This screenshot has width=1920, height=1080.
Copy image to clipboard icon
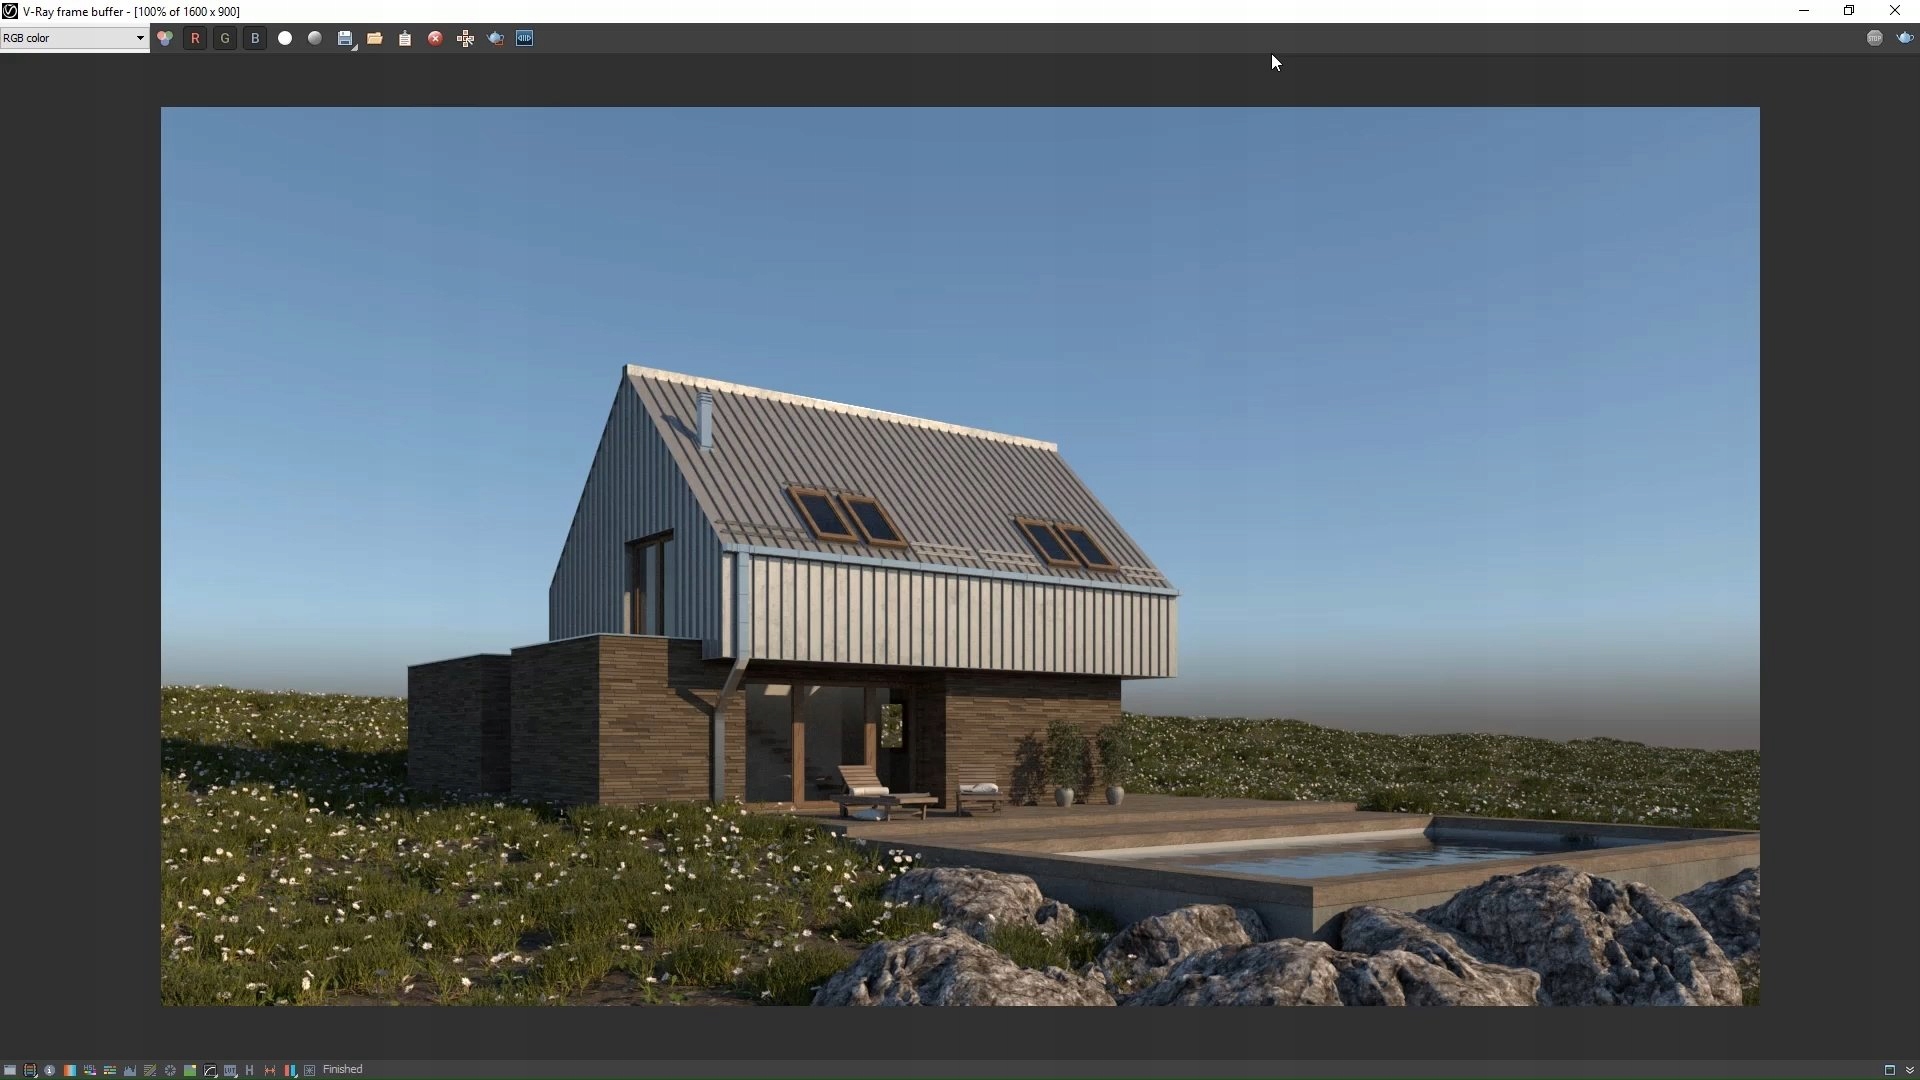coord(405,38)
